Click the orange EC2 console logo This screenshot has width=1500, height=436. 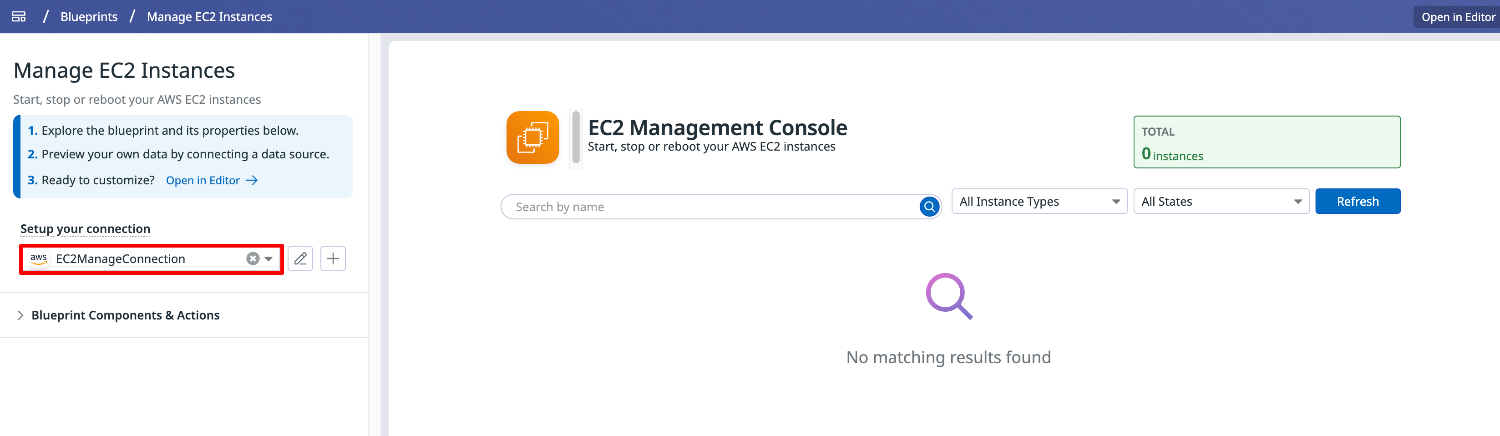[x=532, y=137]
